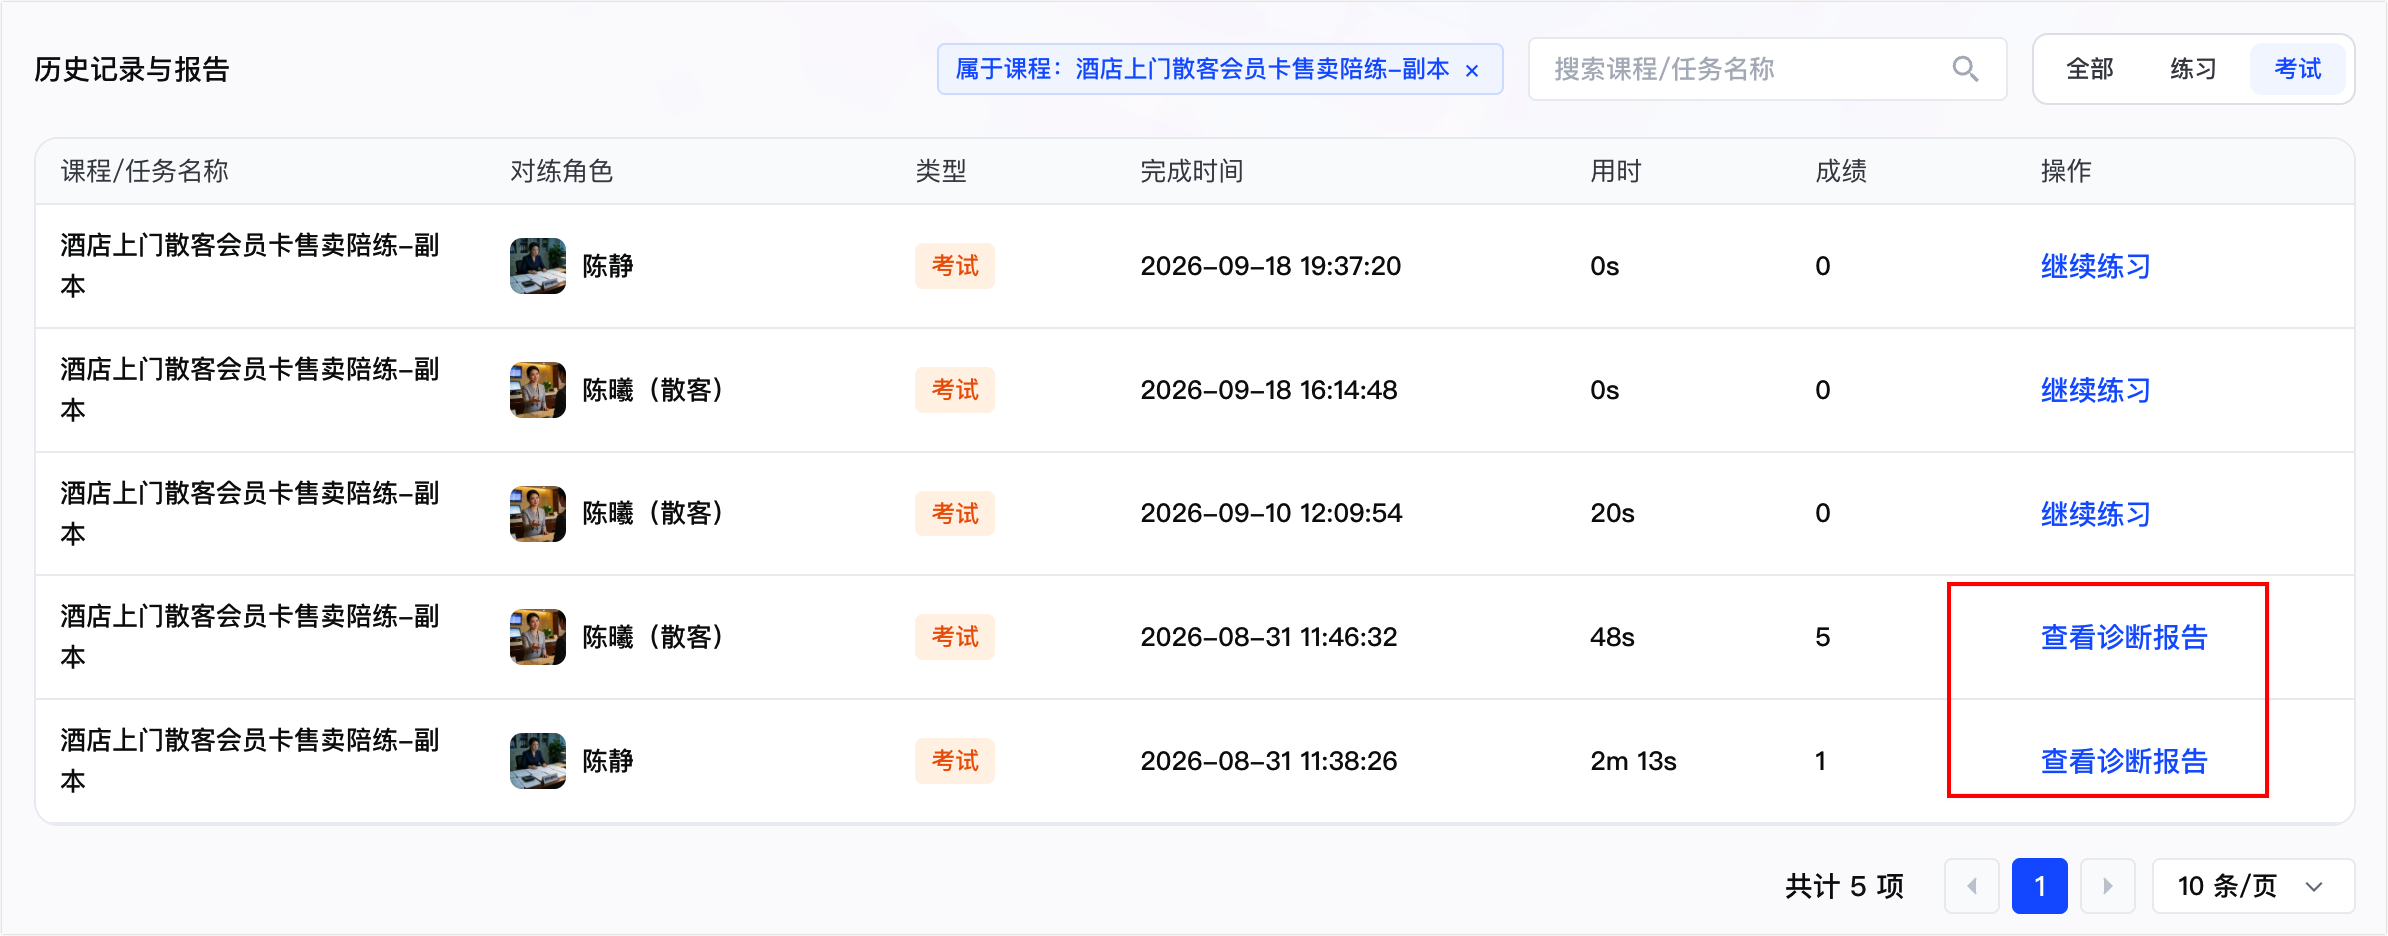
Task: Click the score 5 cell
Action: (1822, 637)
